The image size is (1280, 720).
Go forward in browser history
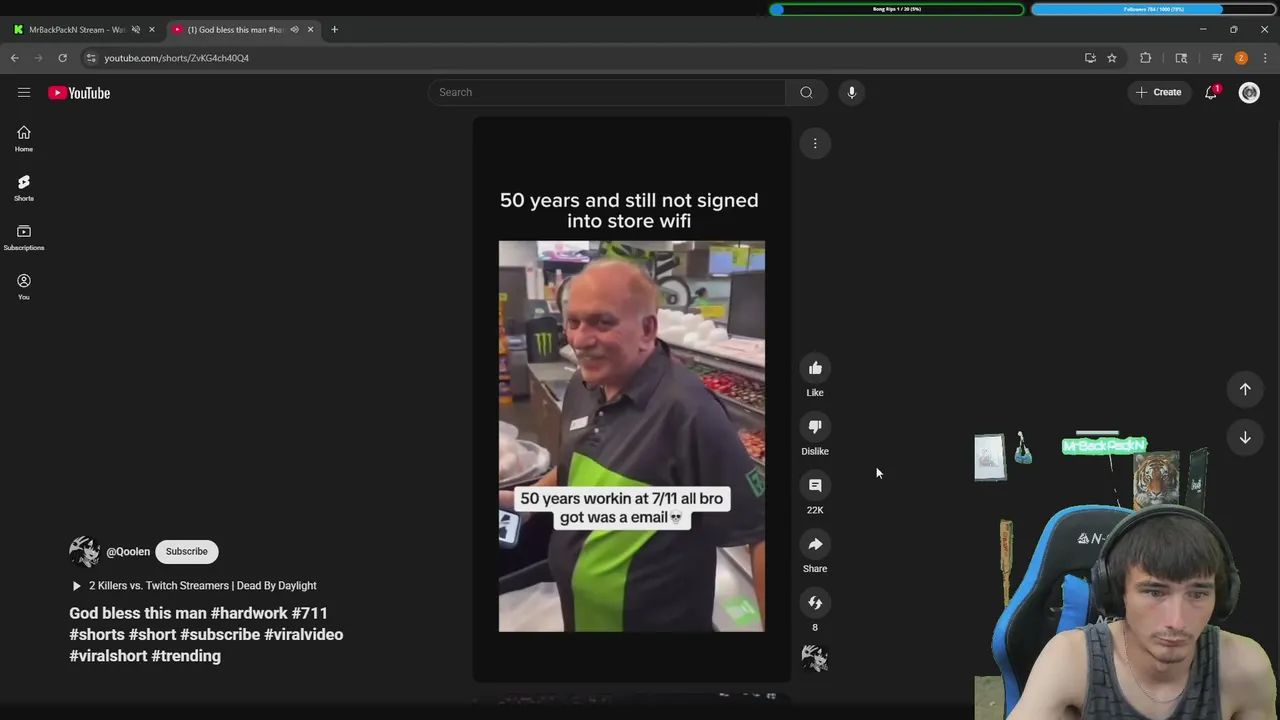click(38, 58)
